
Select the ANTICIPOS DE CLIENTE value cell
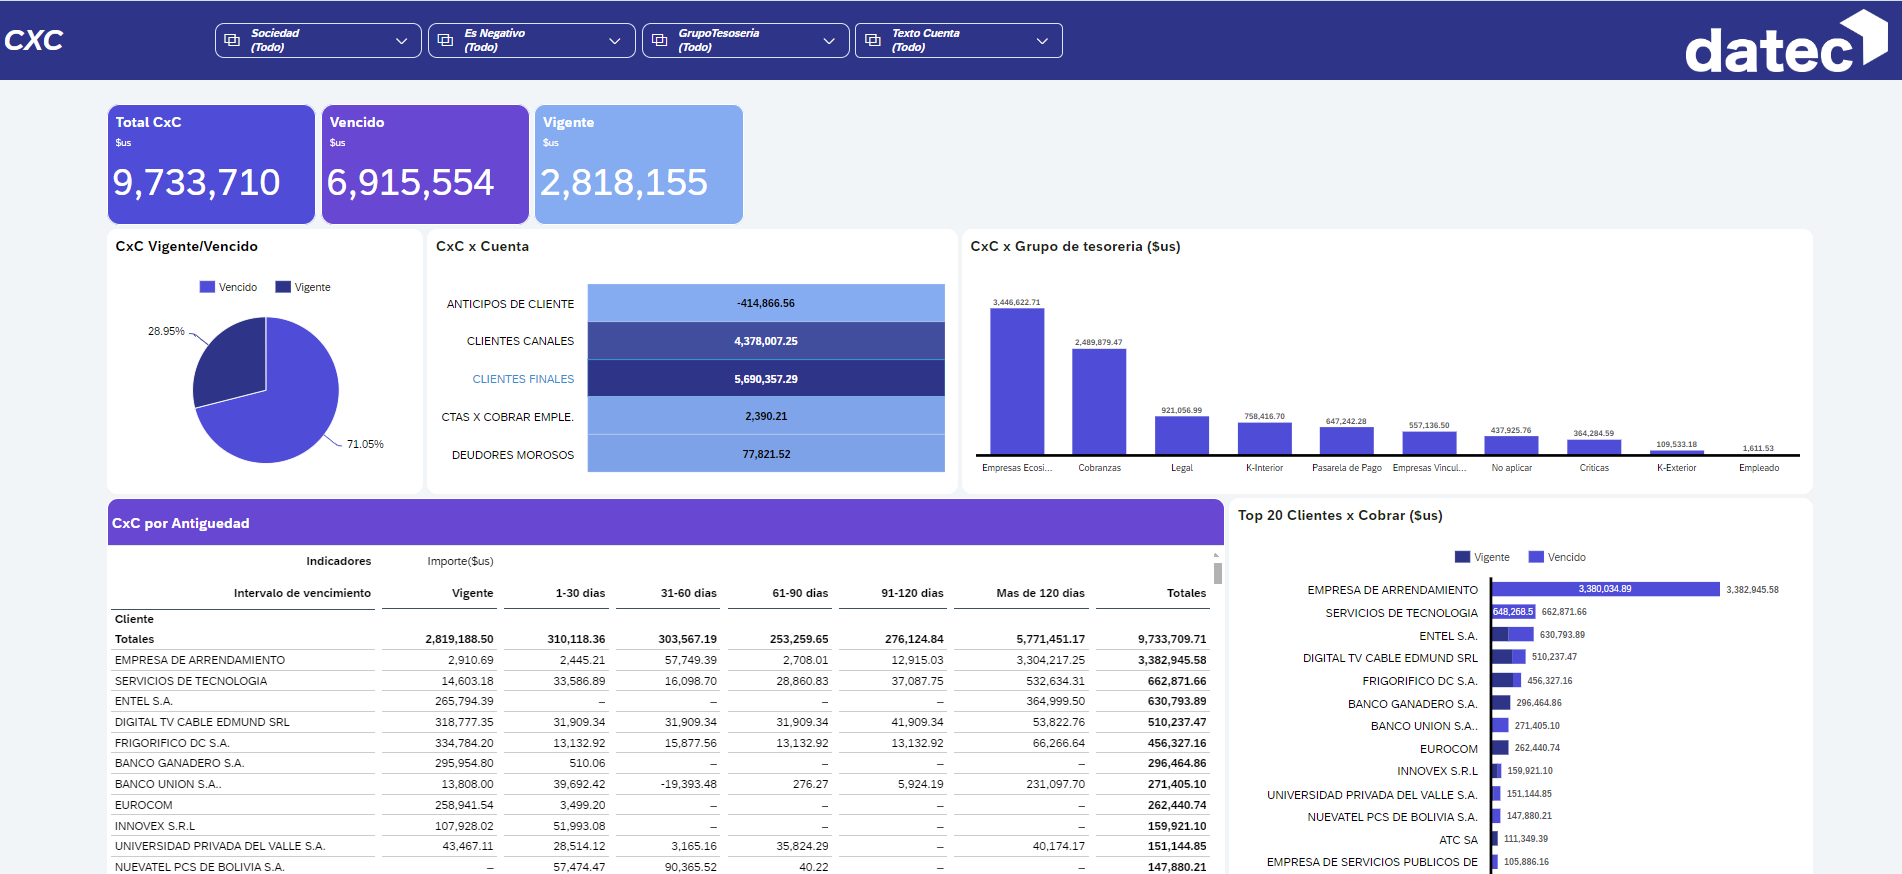point(766,303)
